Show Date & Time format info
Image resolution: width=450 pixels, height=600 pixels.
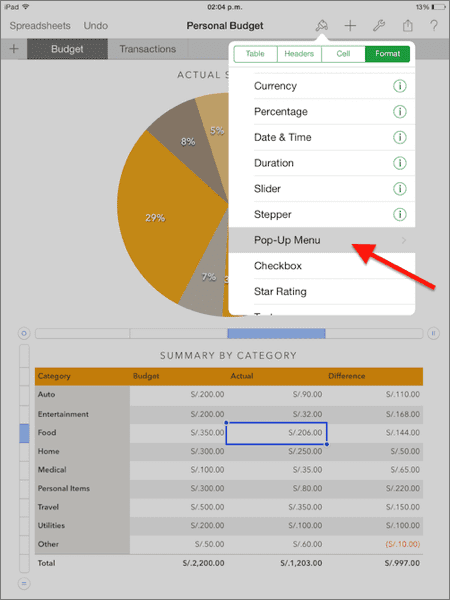(400, 137)
